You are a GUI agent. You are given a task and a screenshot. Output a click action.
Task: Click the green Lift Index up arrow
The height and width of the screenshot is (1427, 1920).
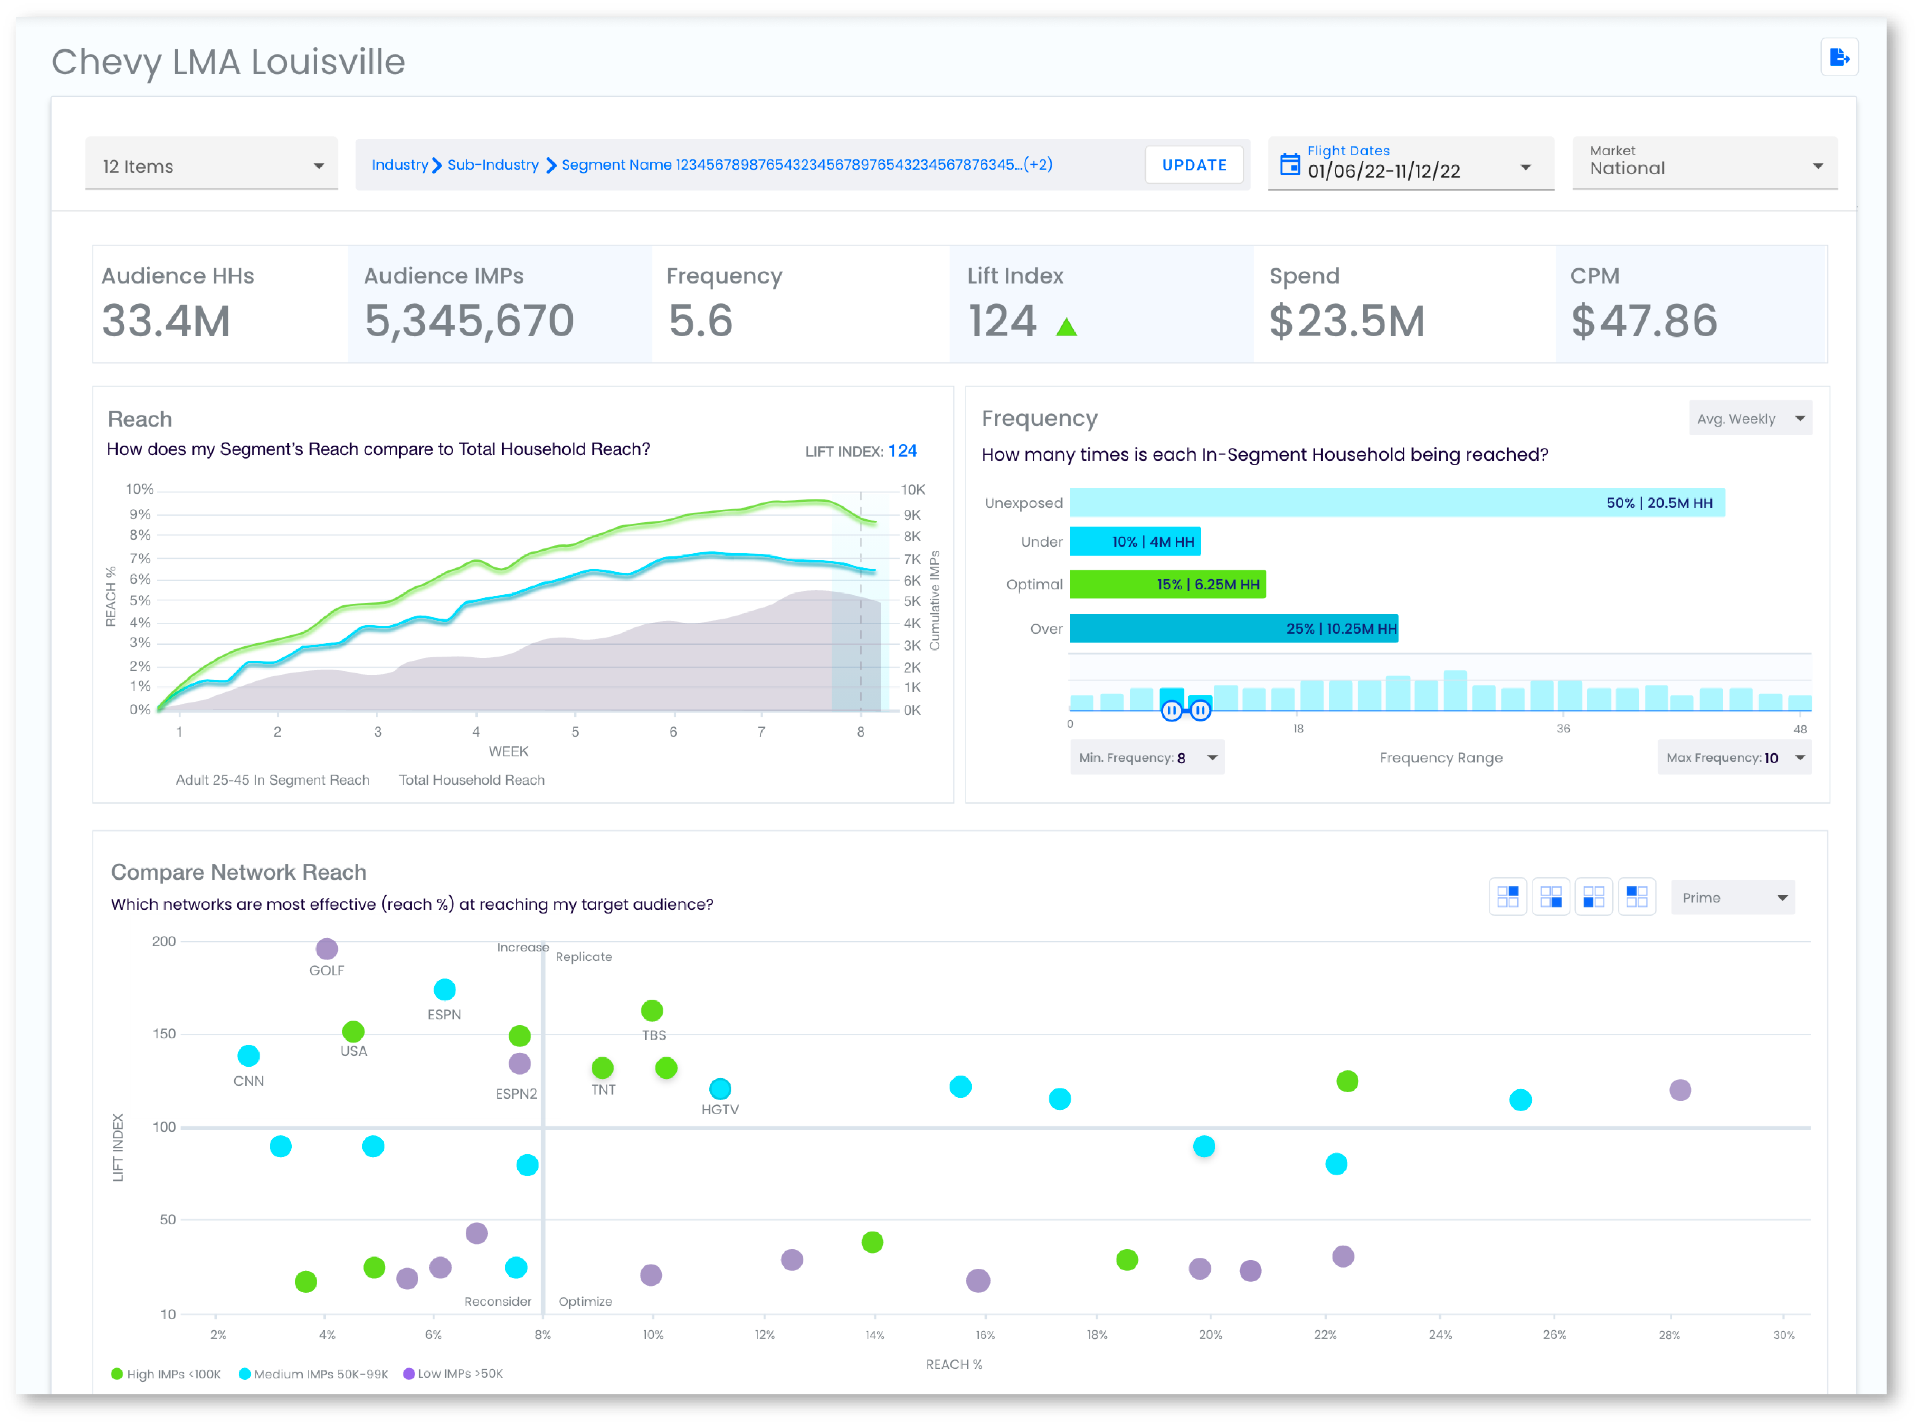pyautogui.click(x=1066, y=326)
